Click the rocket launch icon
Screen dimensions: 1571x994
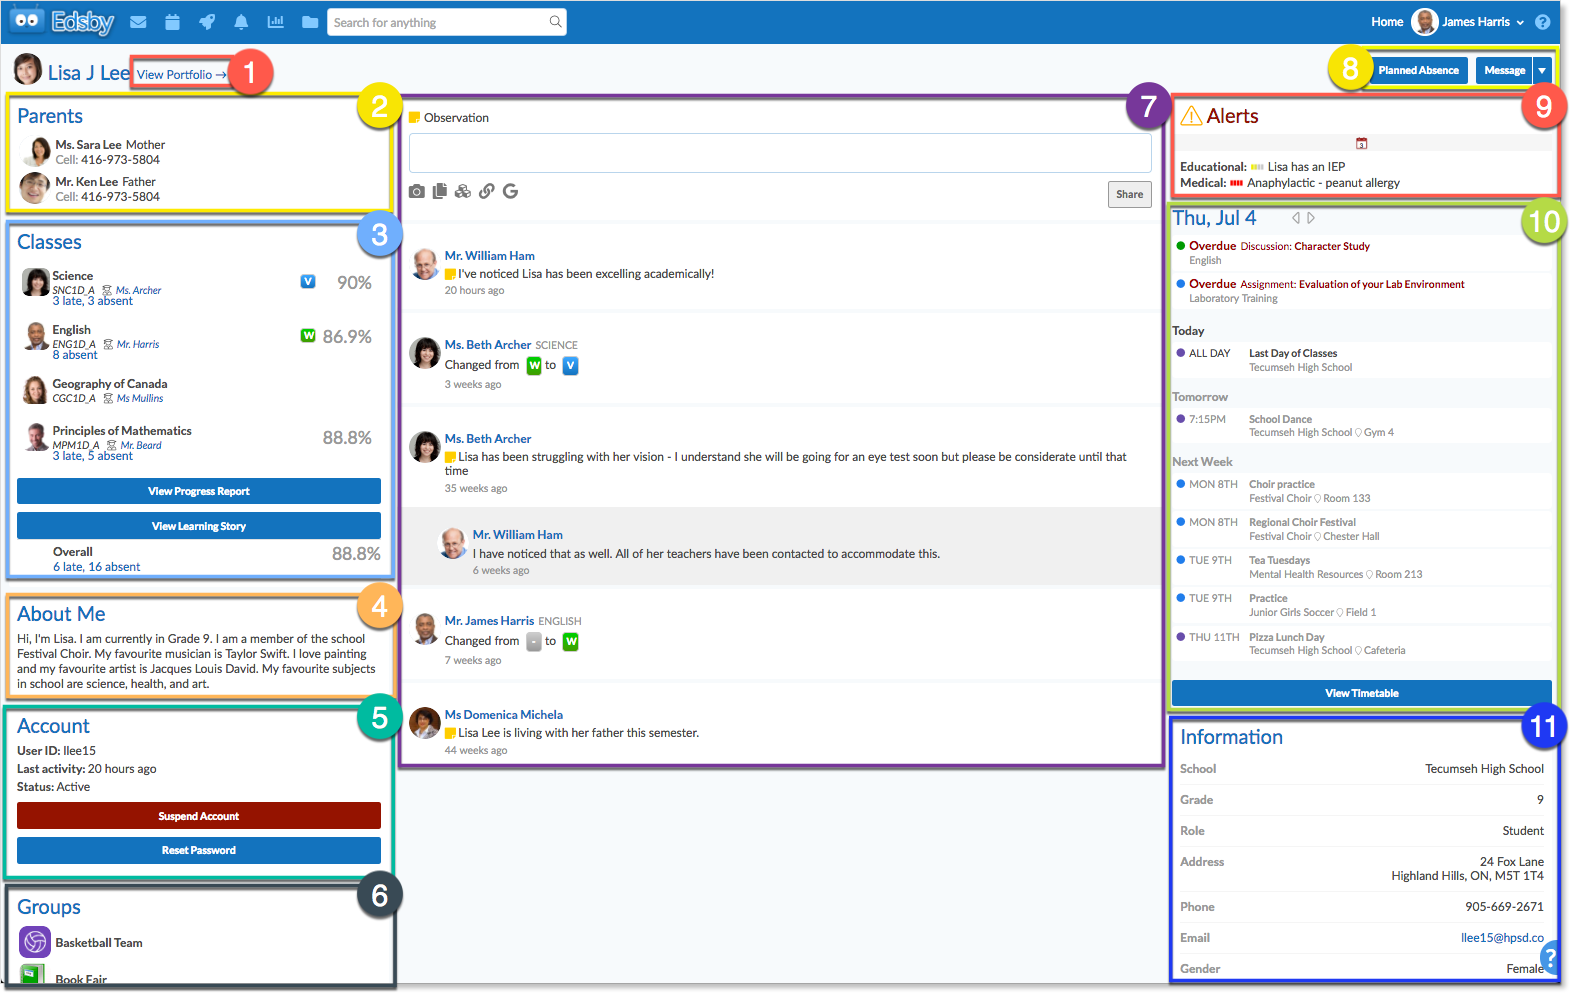(207, 22)
